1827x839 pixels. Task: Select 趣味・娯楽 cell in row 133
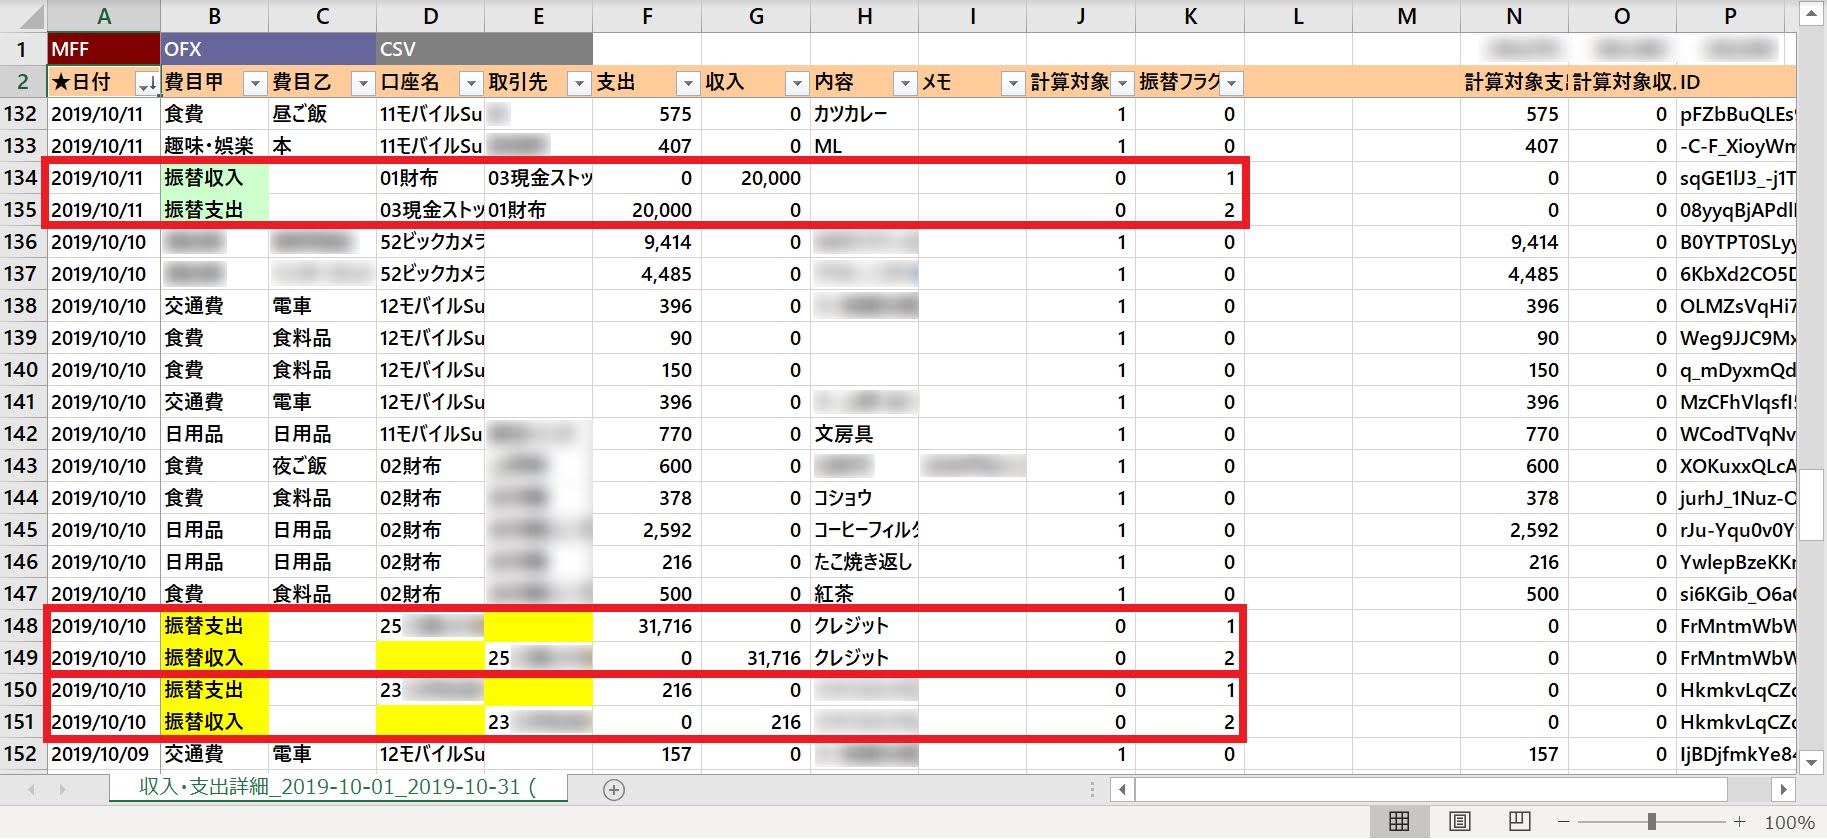[x=214, y=146]
